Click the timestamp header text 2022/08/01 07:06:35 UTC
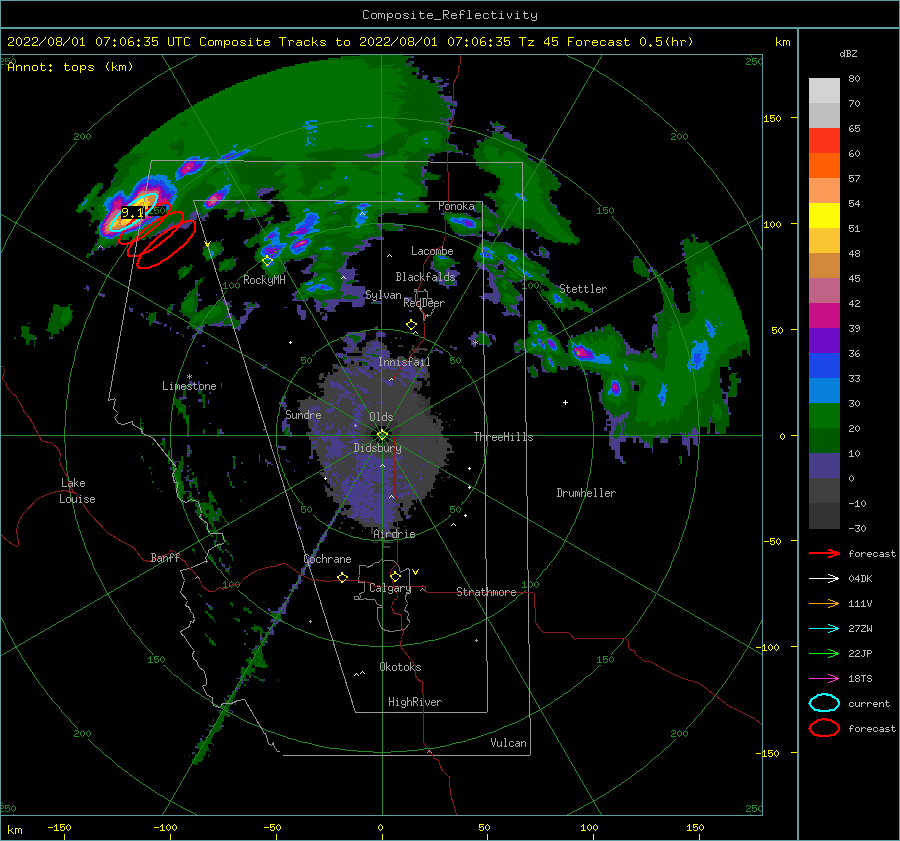Image resolution: width=900 pixels, height=841 pixels. pos(99,42)
